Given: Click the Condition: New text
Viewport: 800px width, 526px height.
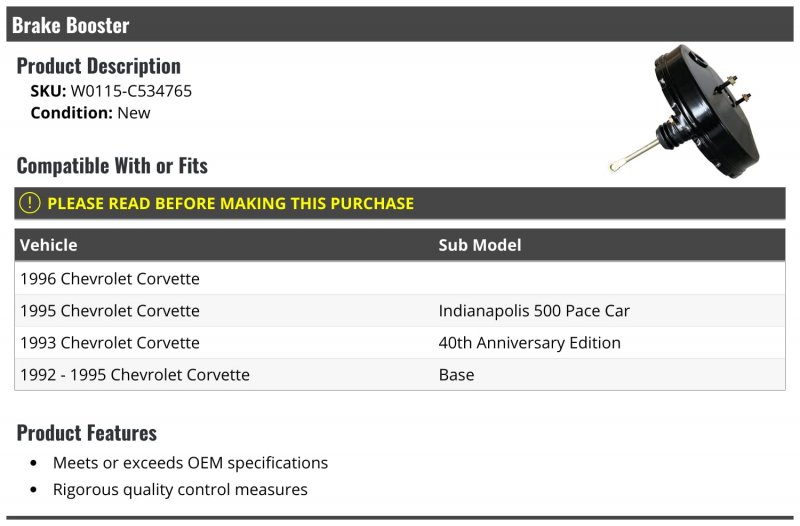Looking at the screenshot, I should point(90,113).
